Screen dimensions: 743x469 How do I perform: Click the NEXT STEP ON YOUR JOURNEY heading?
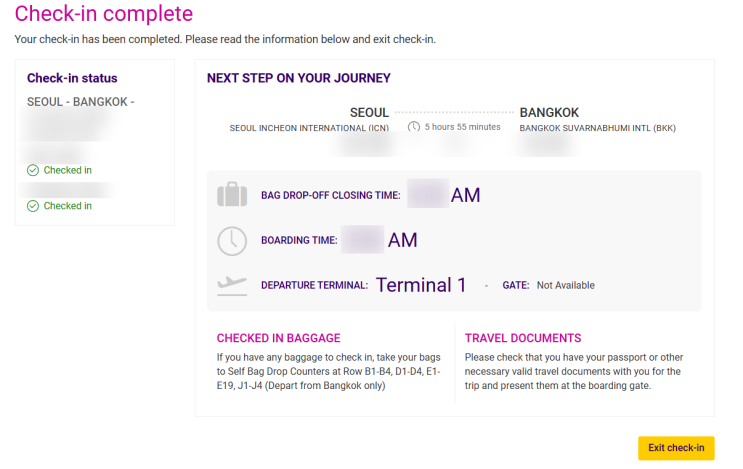coord(298,78)
